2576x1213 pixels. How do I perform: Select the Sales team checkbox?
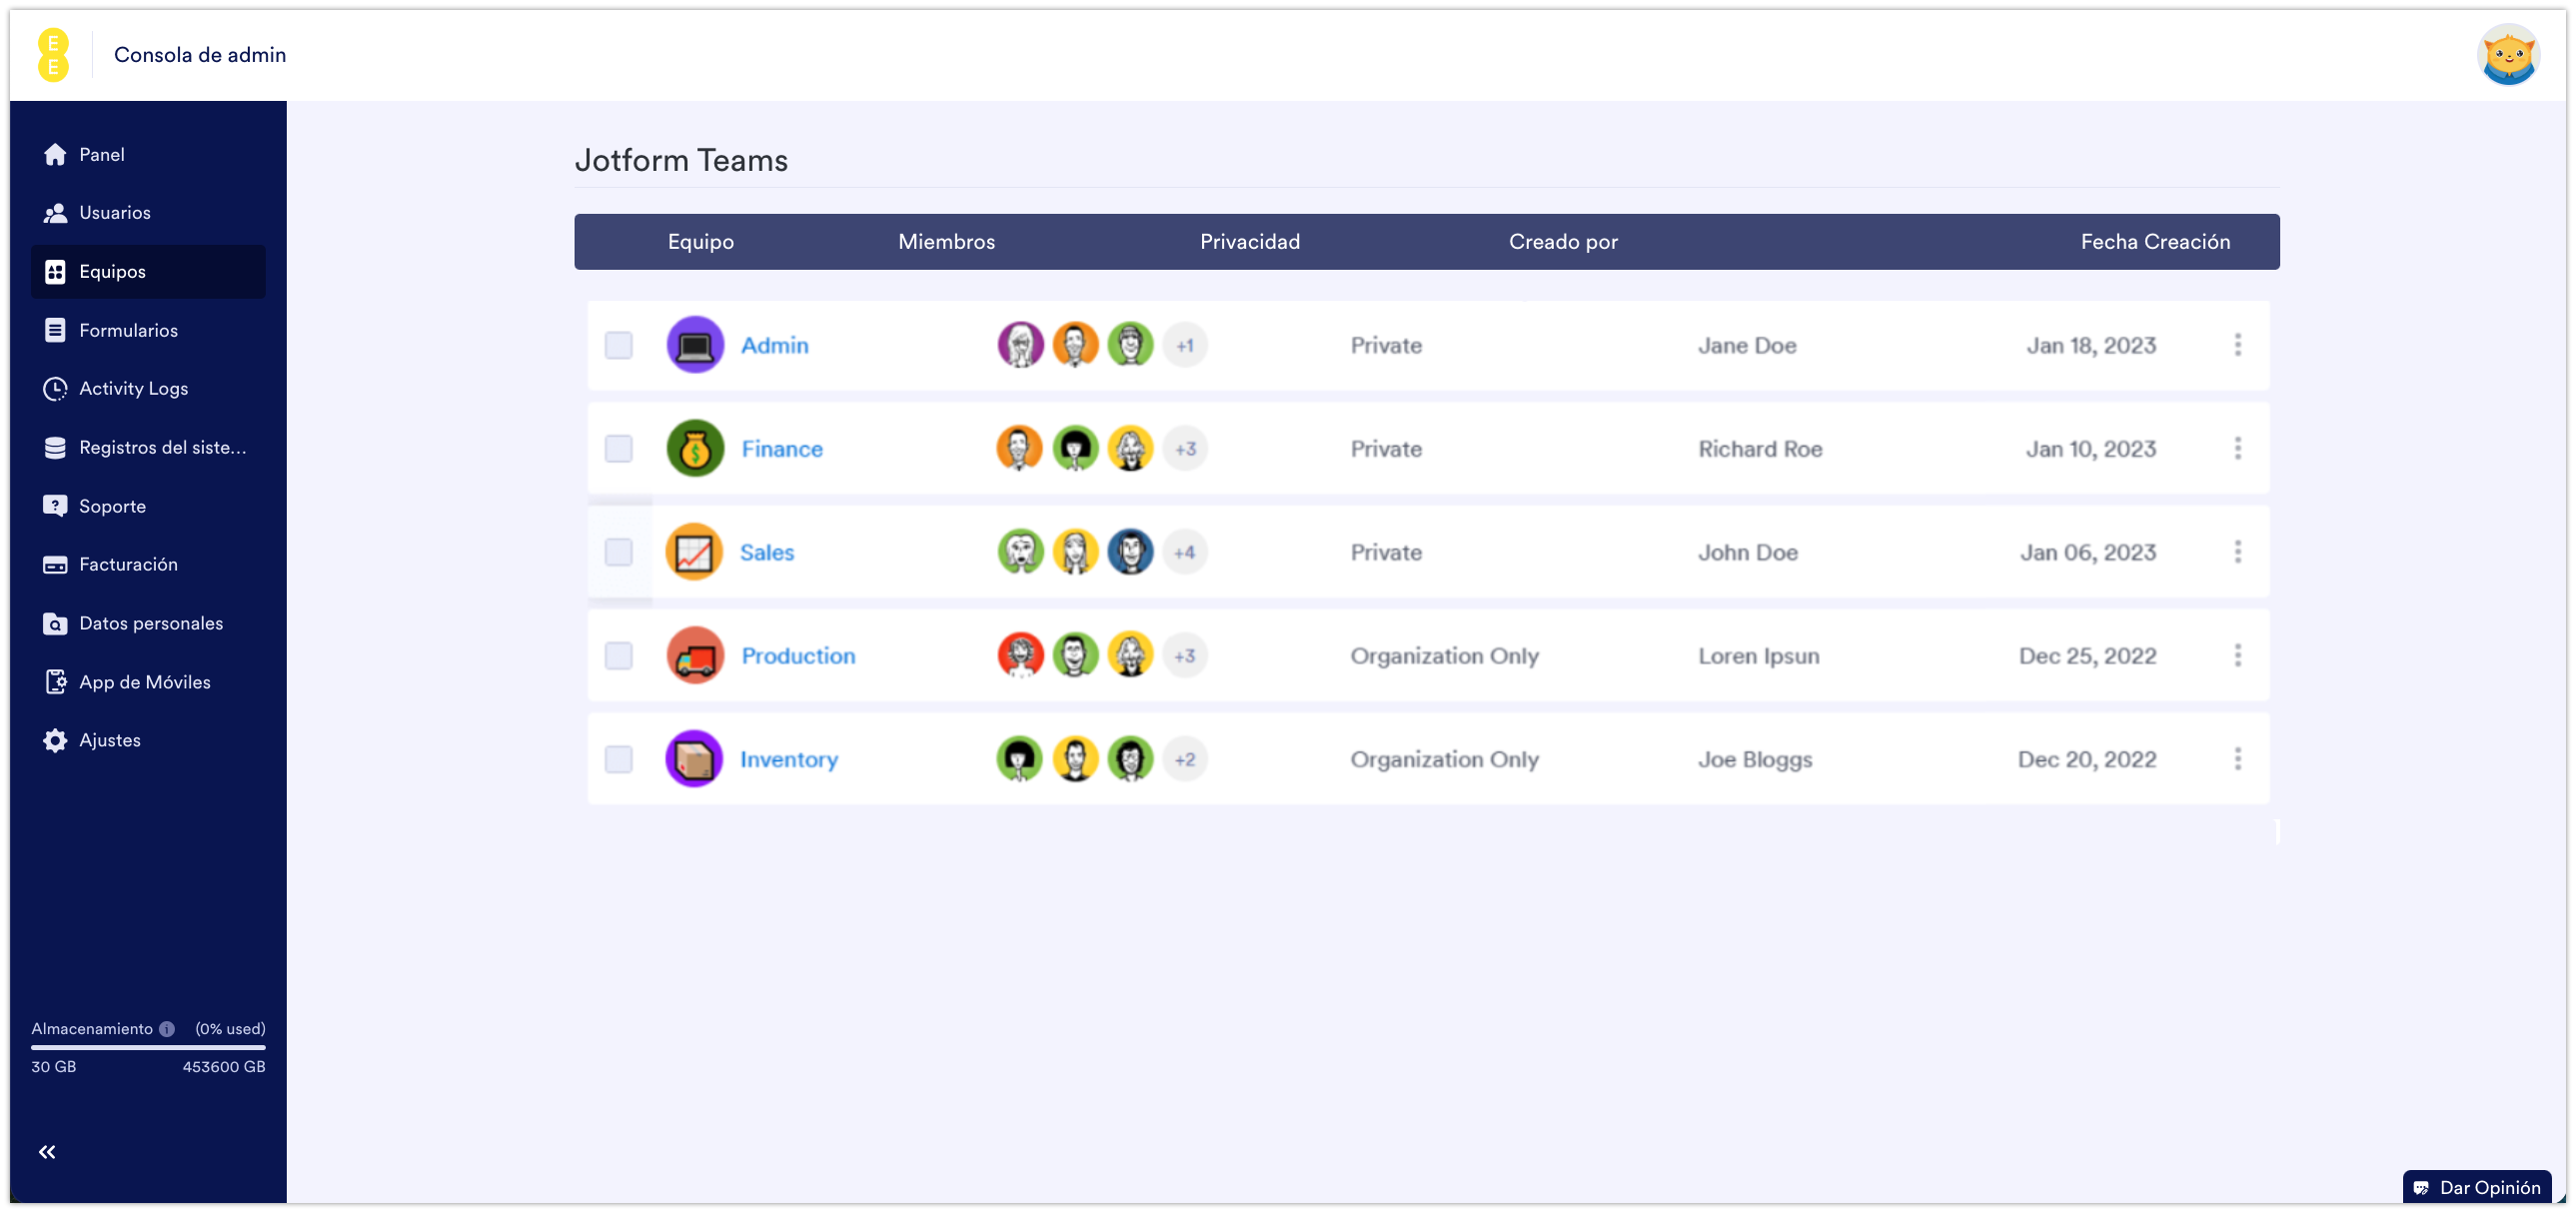point(619,552)
